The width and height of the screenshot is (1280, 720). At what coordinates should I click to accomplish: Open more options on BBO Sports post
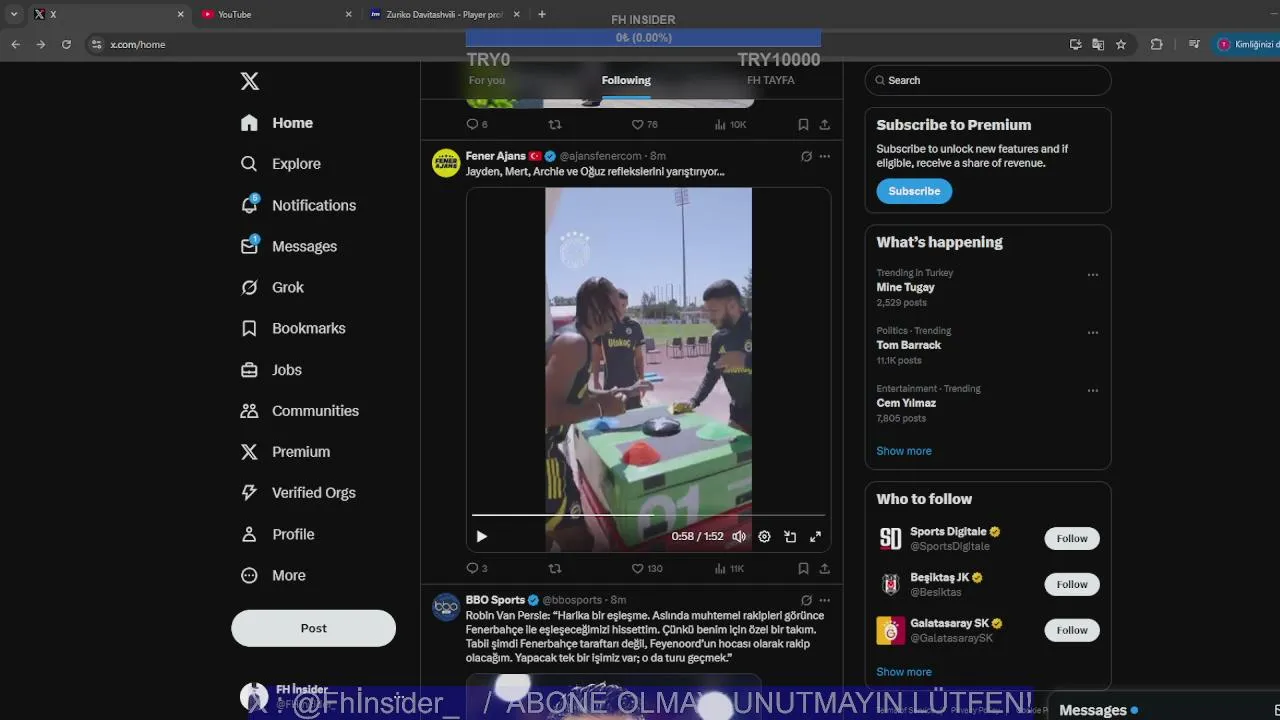coord(824,600)
